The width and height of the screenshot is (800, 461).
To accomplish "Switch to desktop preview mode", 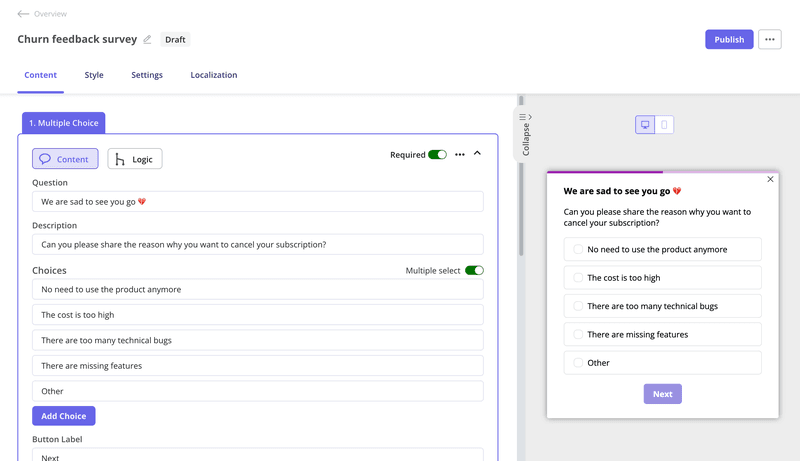I will click(x=645, y=125).
